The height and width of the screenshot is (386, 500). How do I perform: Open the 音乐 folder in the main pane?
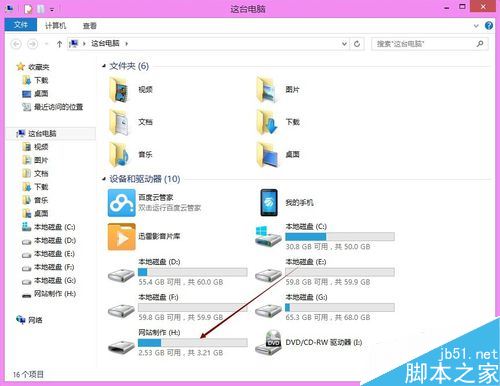tap(119, 154)
